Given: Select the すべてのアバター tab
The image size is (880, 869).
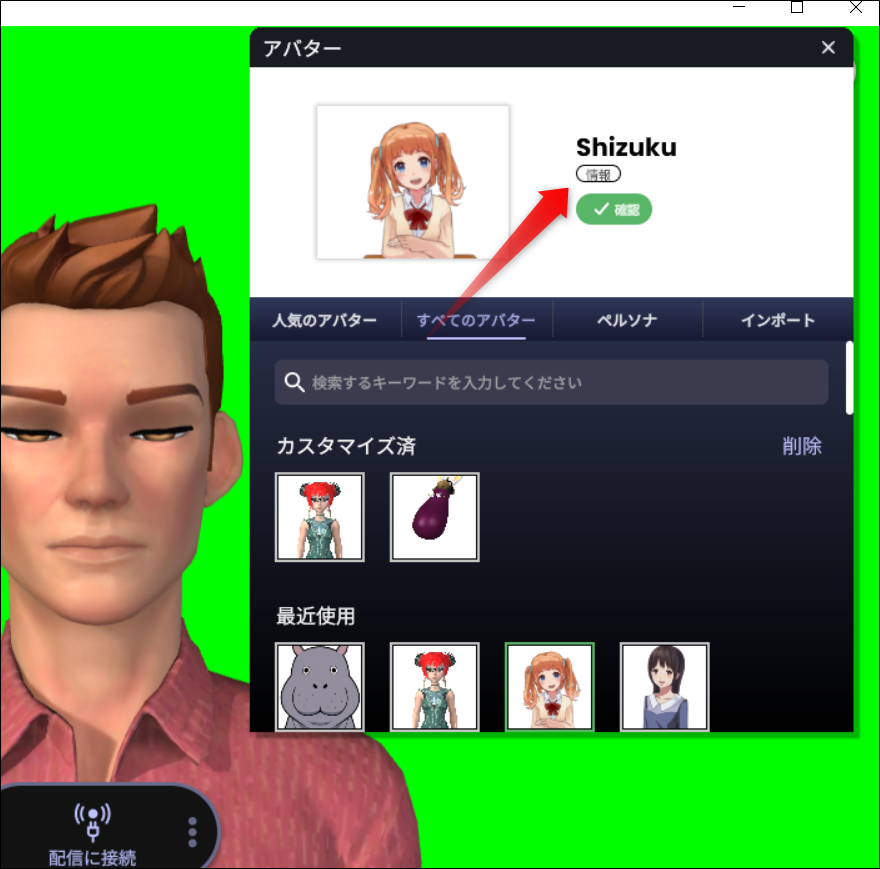Looking at the screenshot, I should click(476, 320).
